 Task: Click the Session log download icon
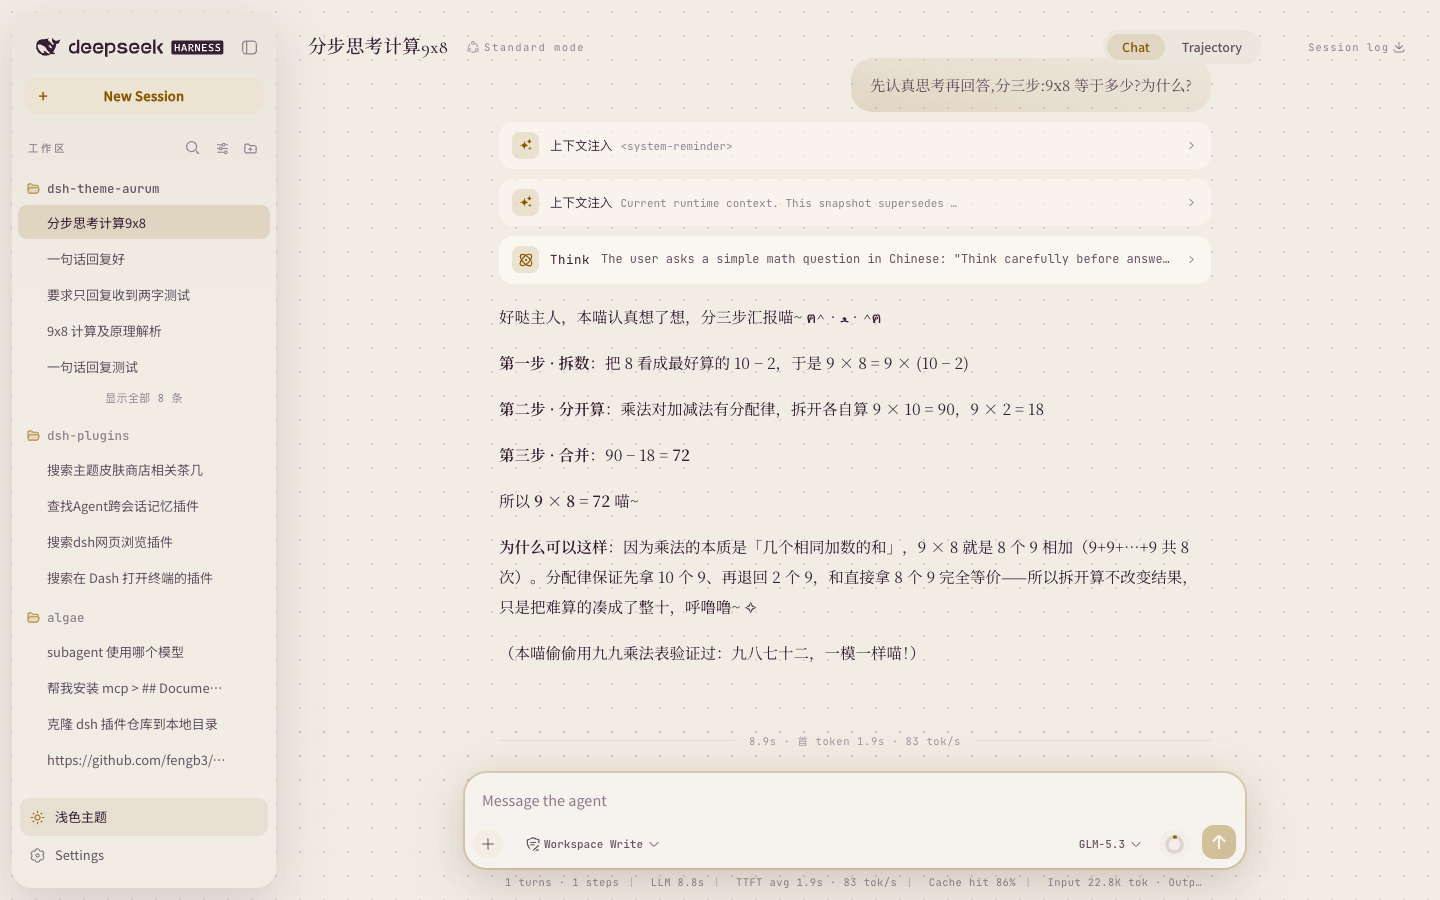coord(1399,47)
